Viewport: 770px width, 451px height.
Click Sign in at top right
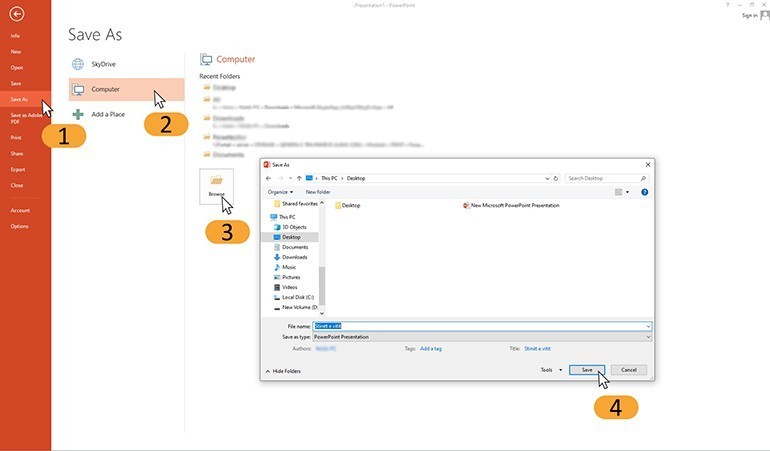pos(749,16)
